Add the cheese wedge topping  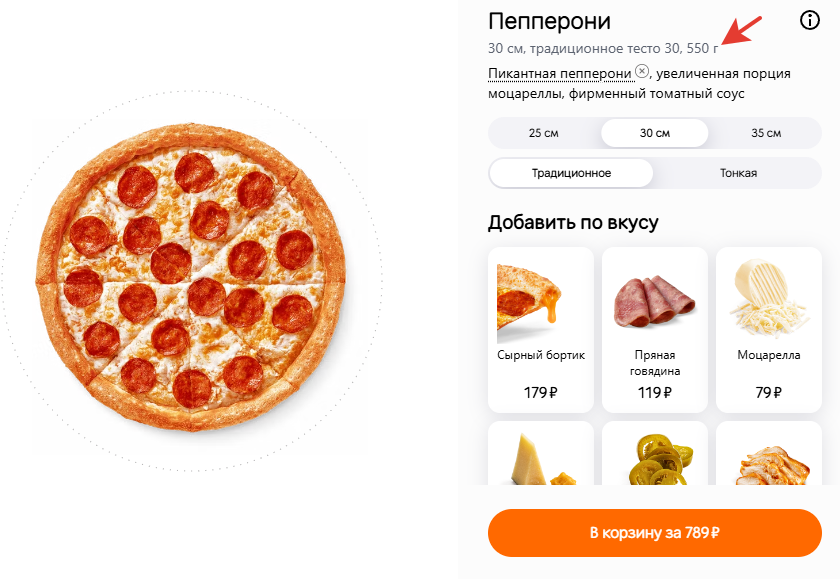tap(541, 454)
